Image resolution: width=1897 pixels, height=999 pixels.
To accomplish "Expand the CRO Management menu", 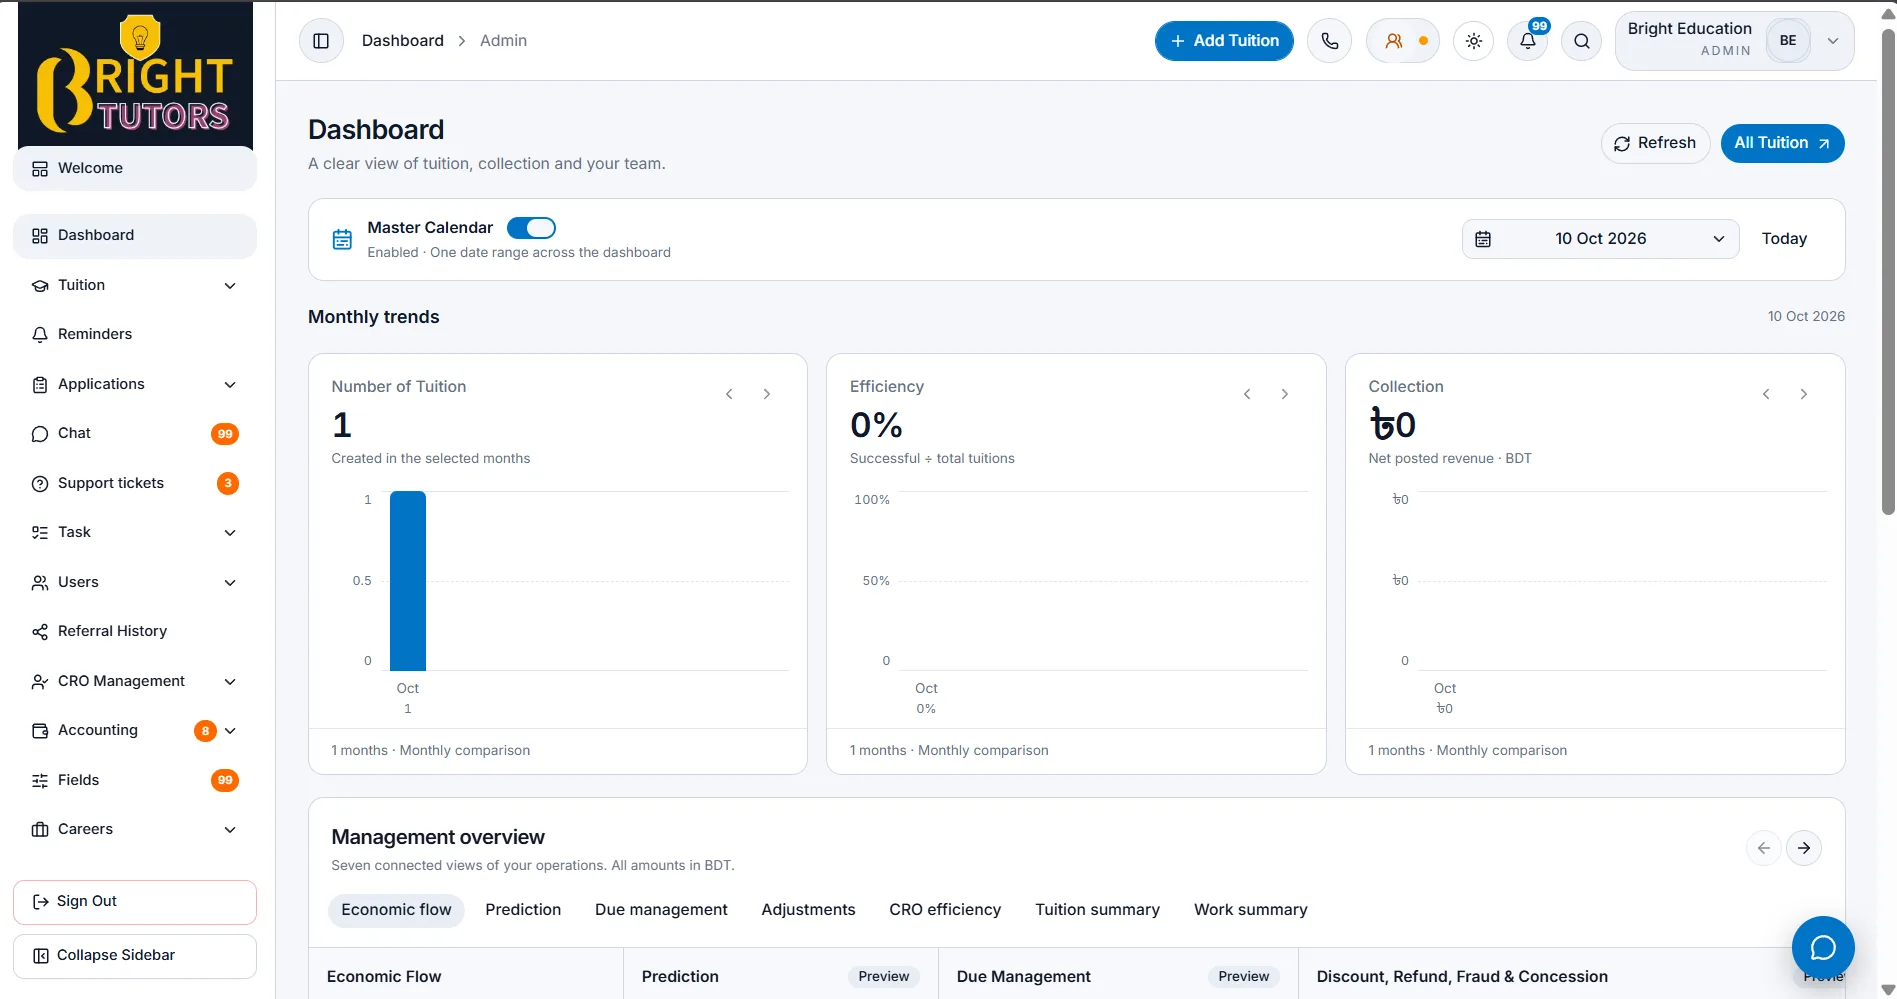I will pos(135,681).
